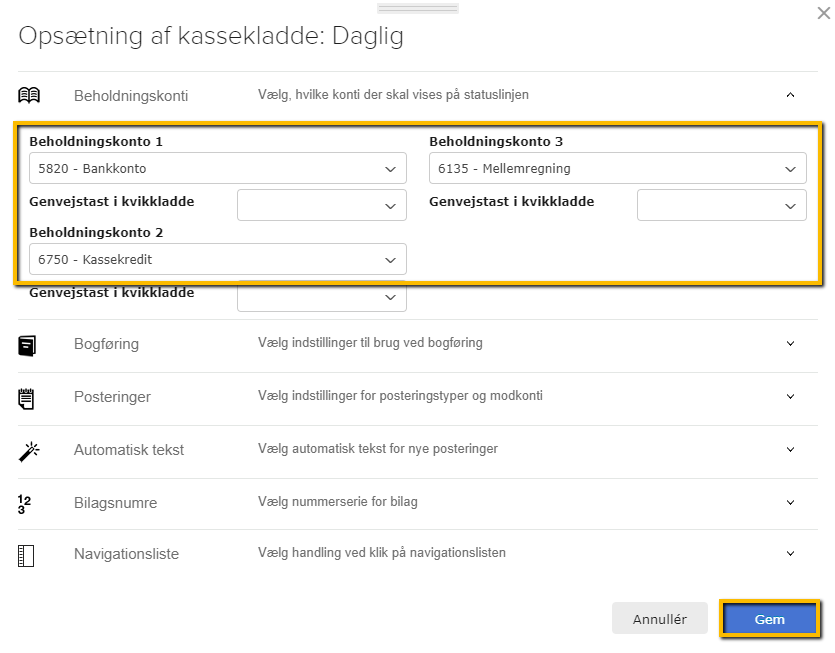Expand the Bilagsnumre section
This screenshot has width=835, height=653.
click(x=790, y=501)
